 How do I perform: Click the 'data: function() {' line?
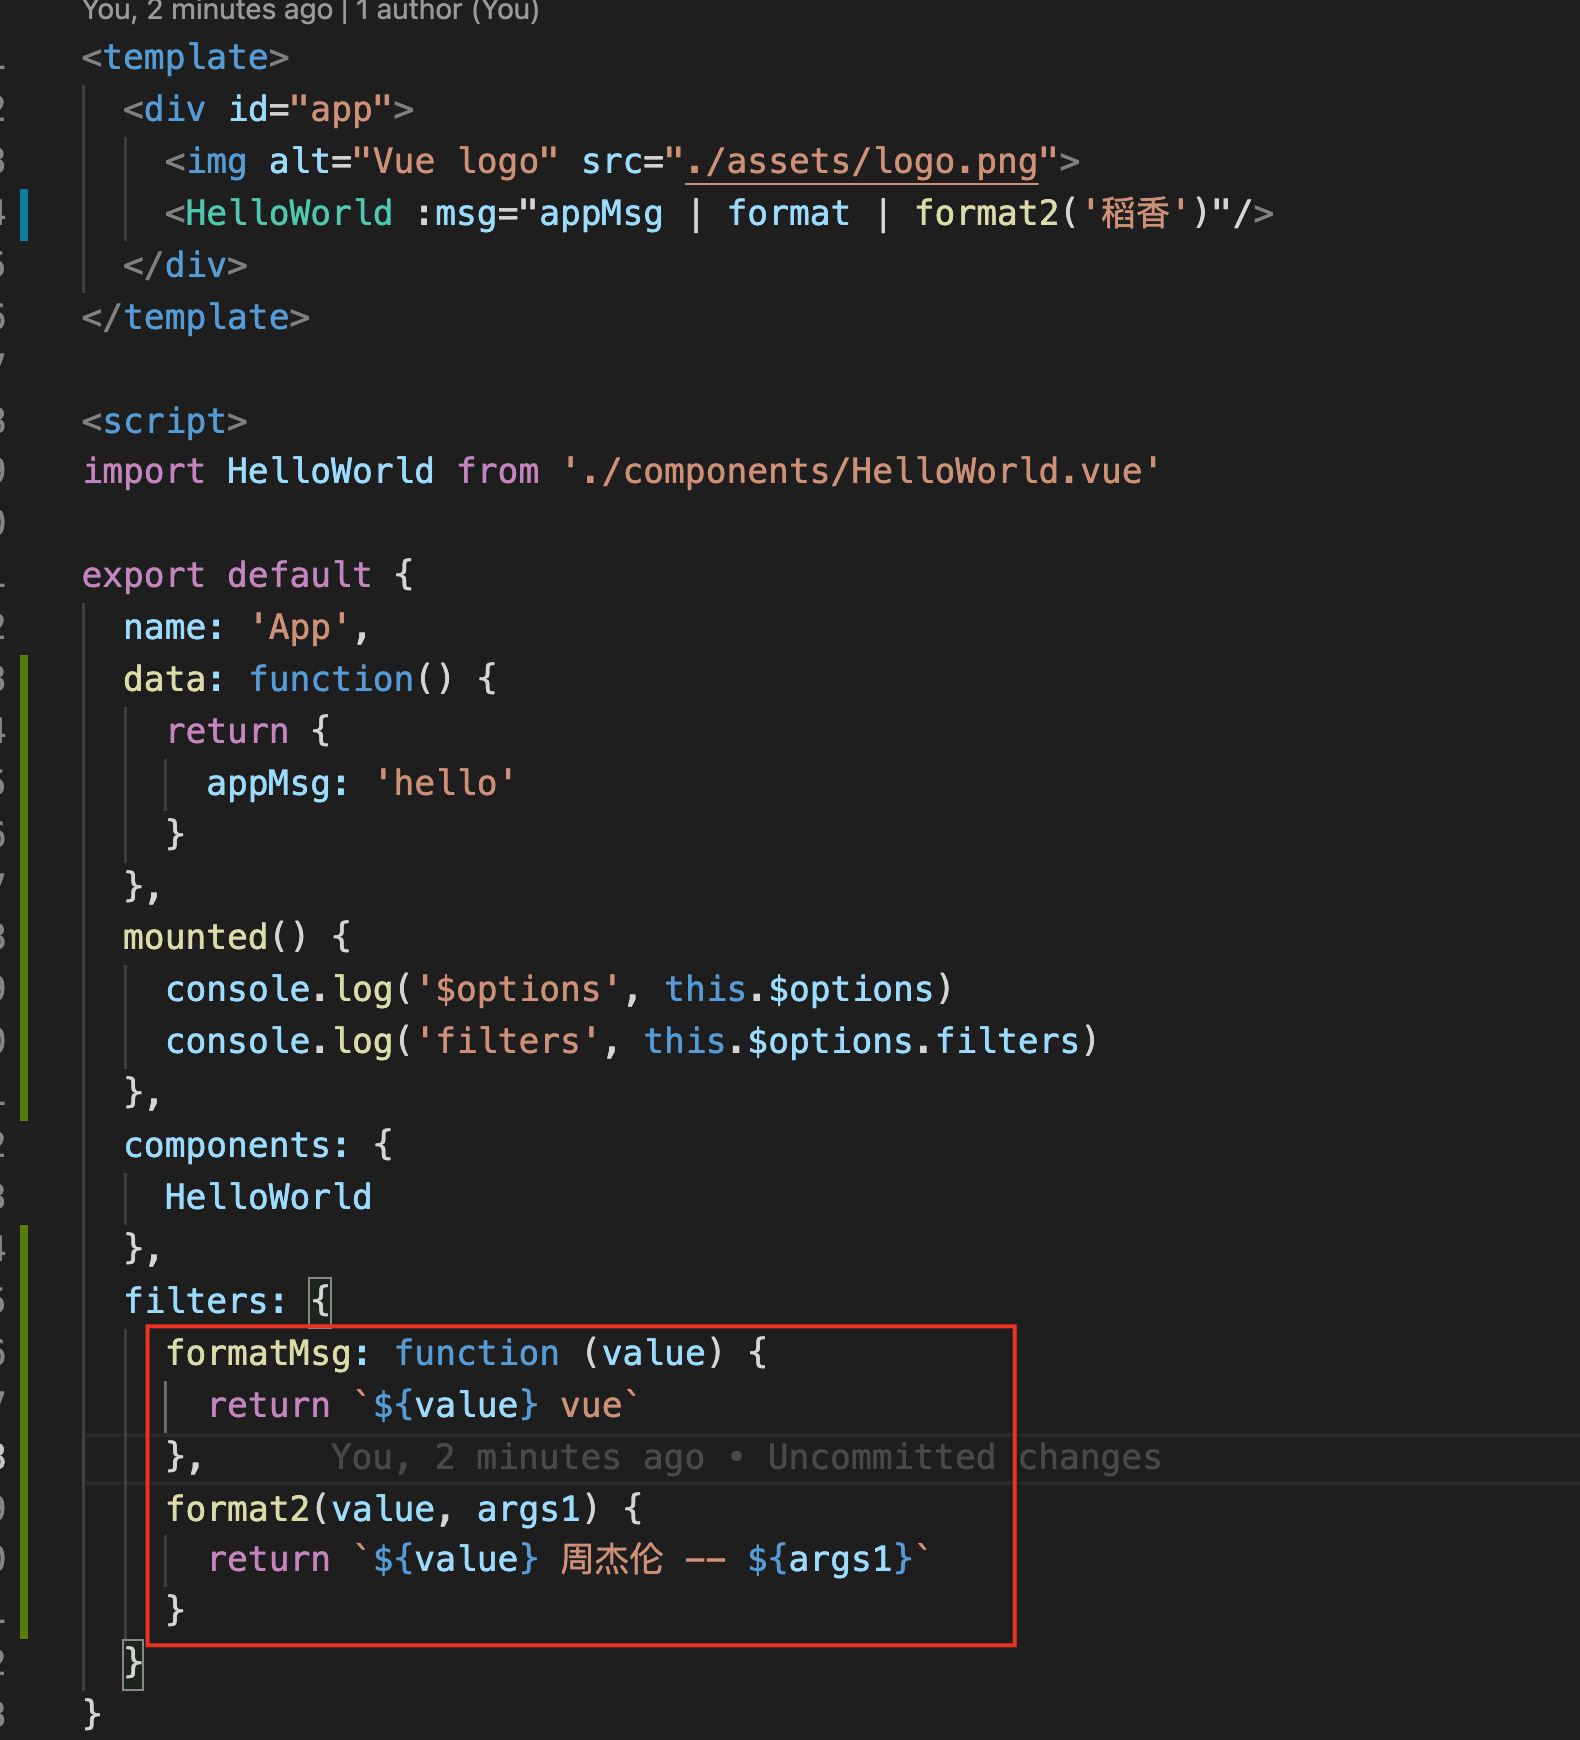click(310, 679)
